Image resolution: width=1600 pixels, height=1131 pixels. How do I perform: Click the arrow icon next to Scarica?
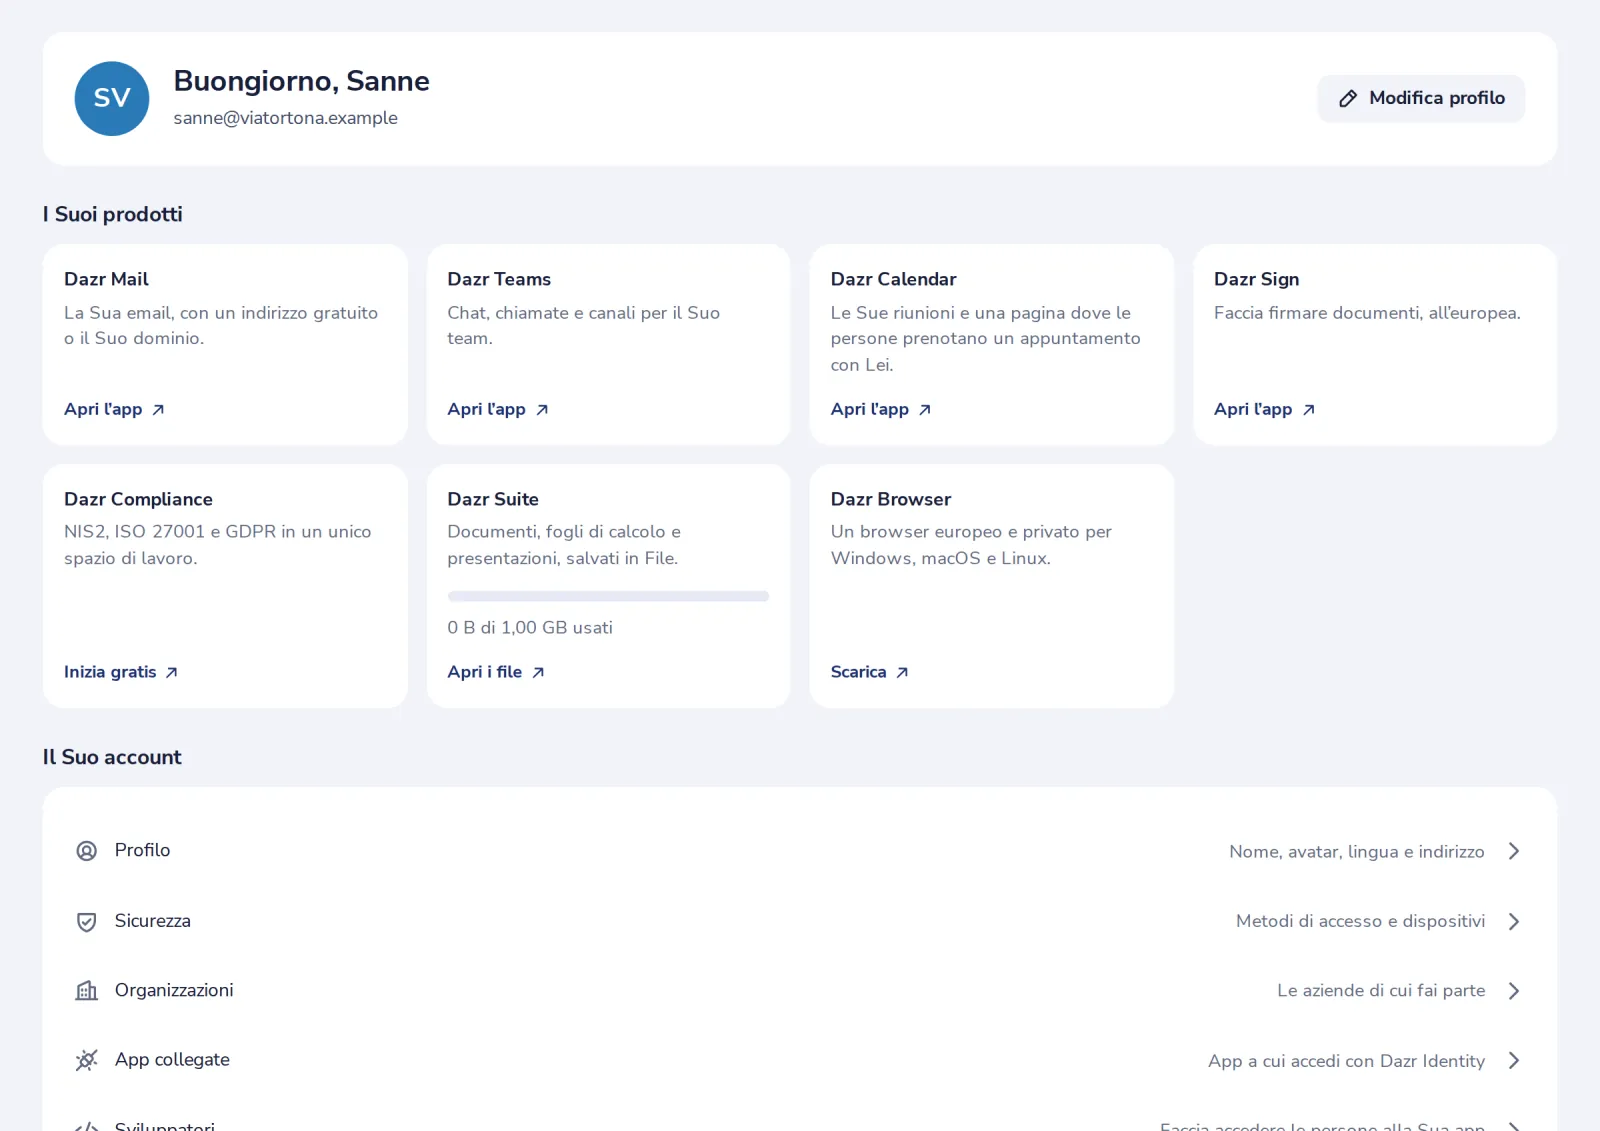click(x=902, y=673)
